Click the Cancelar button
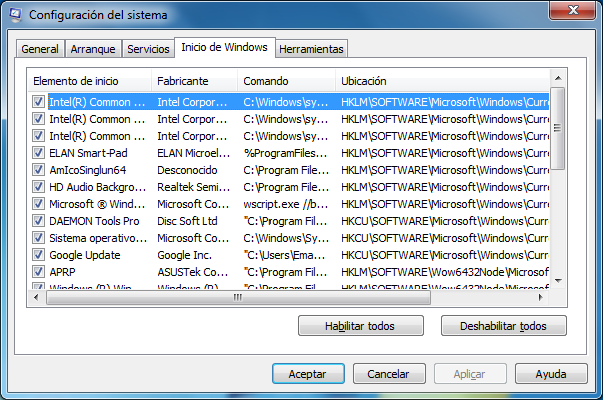603x400 pixels. [x=389, y=373]
